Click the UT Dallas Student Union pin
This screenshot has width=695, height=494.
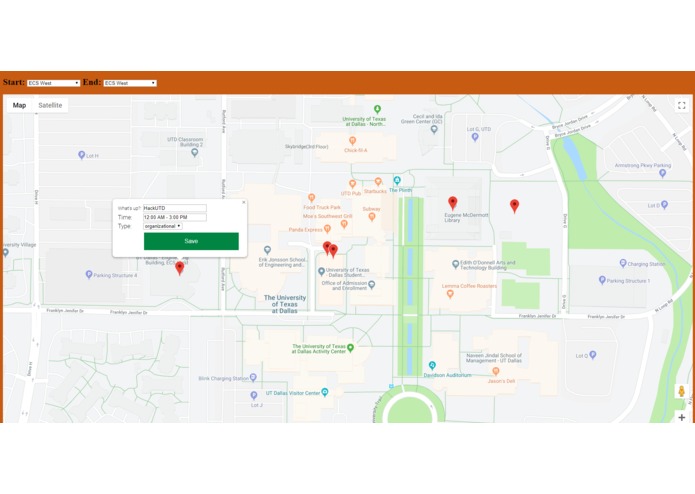[x=321, y=271]
